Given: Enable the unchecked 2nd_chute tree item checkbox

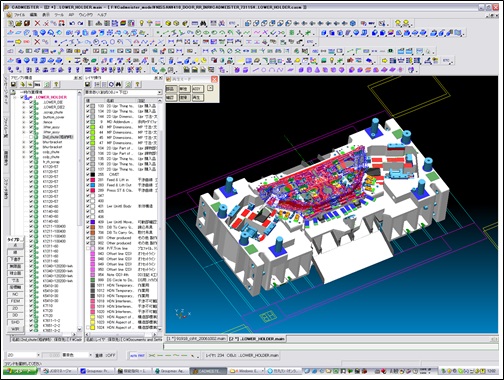Looking at the screenshot, I should [31, 137].
